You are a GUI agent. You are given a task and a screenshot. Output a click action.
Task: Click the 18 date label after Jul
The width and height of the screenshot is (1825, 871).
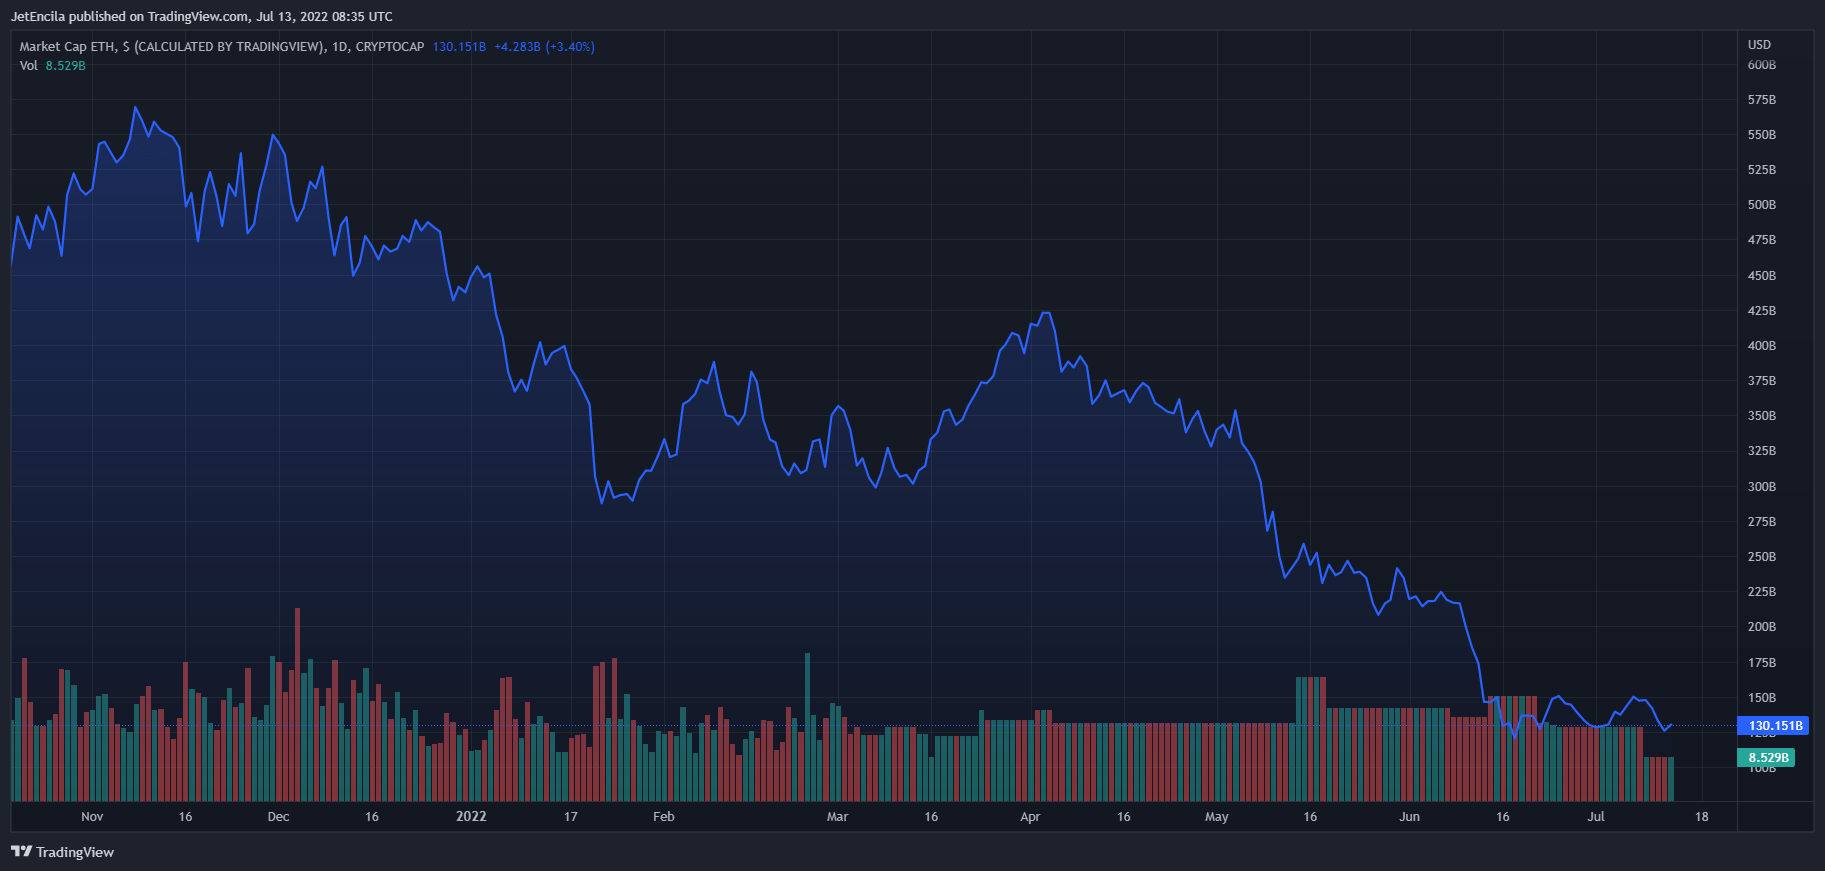[1702, 817]
